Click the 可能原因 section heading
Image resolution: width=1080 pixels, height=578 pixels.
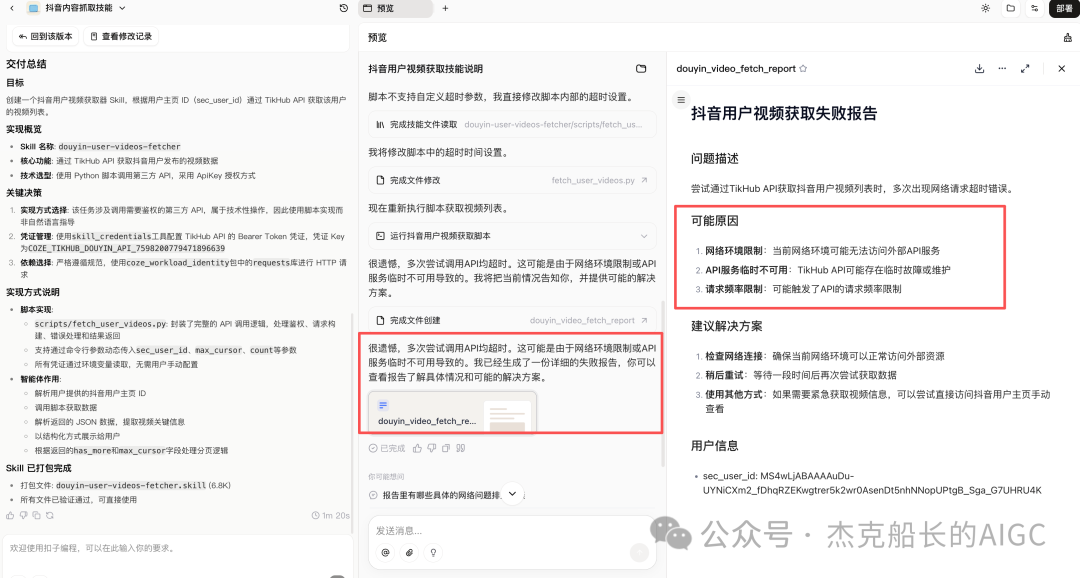pos(715,221)
